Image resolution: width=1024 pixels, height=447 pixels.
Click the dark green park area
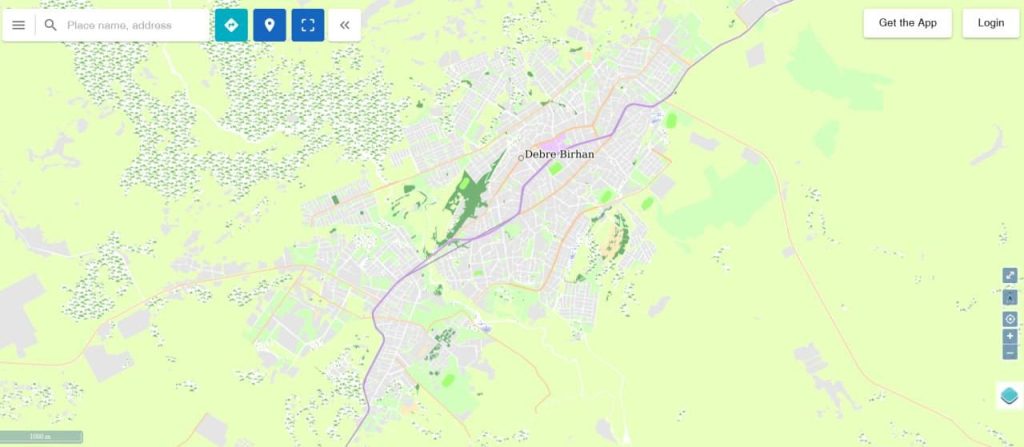[472, 199]
